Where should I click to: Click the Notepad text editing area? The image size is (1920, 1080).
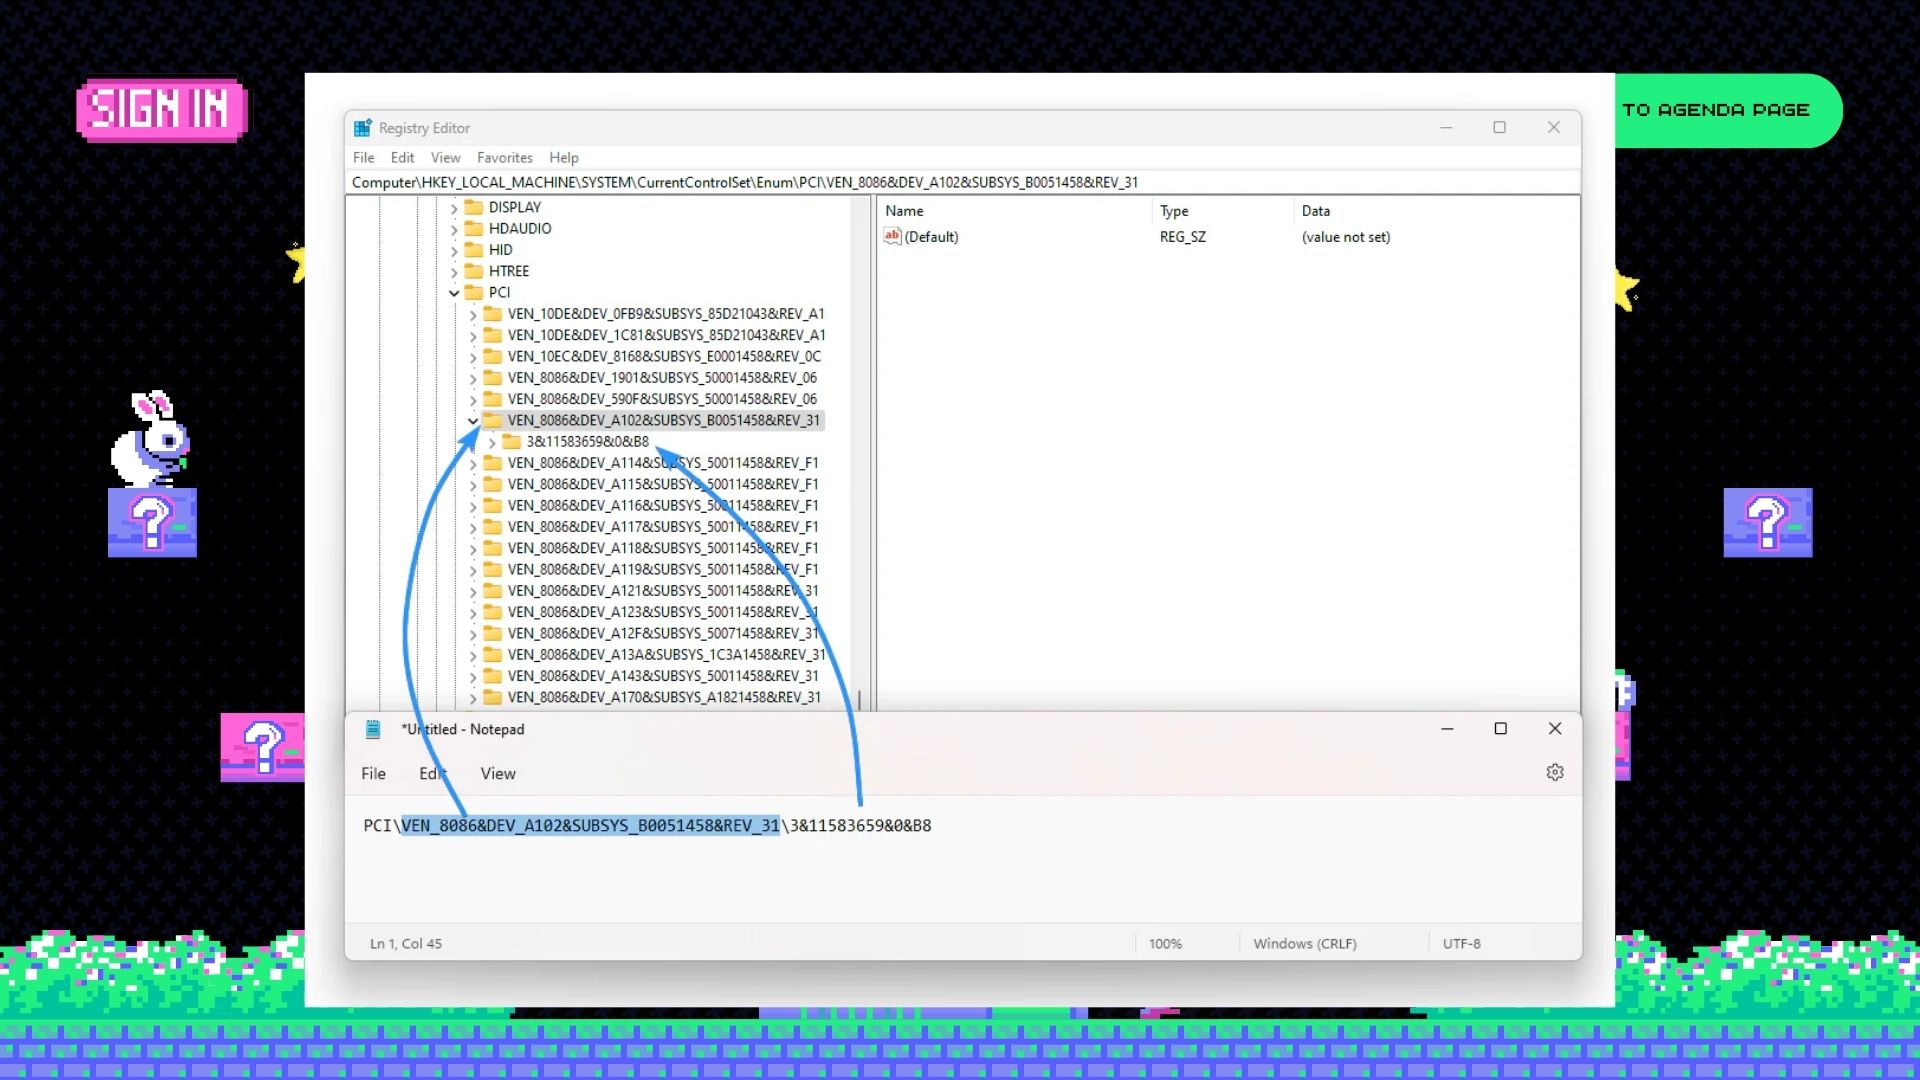963,860
